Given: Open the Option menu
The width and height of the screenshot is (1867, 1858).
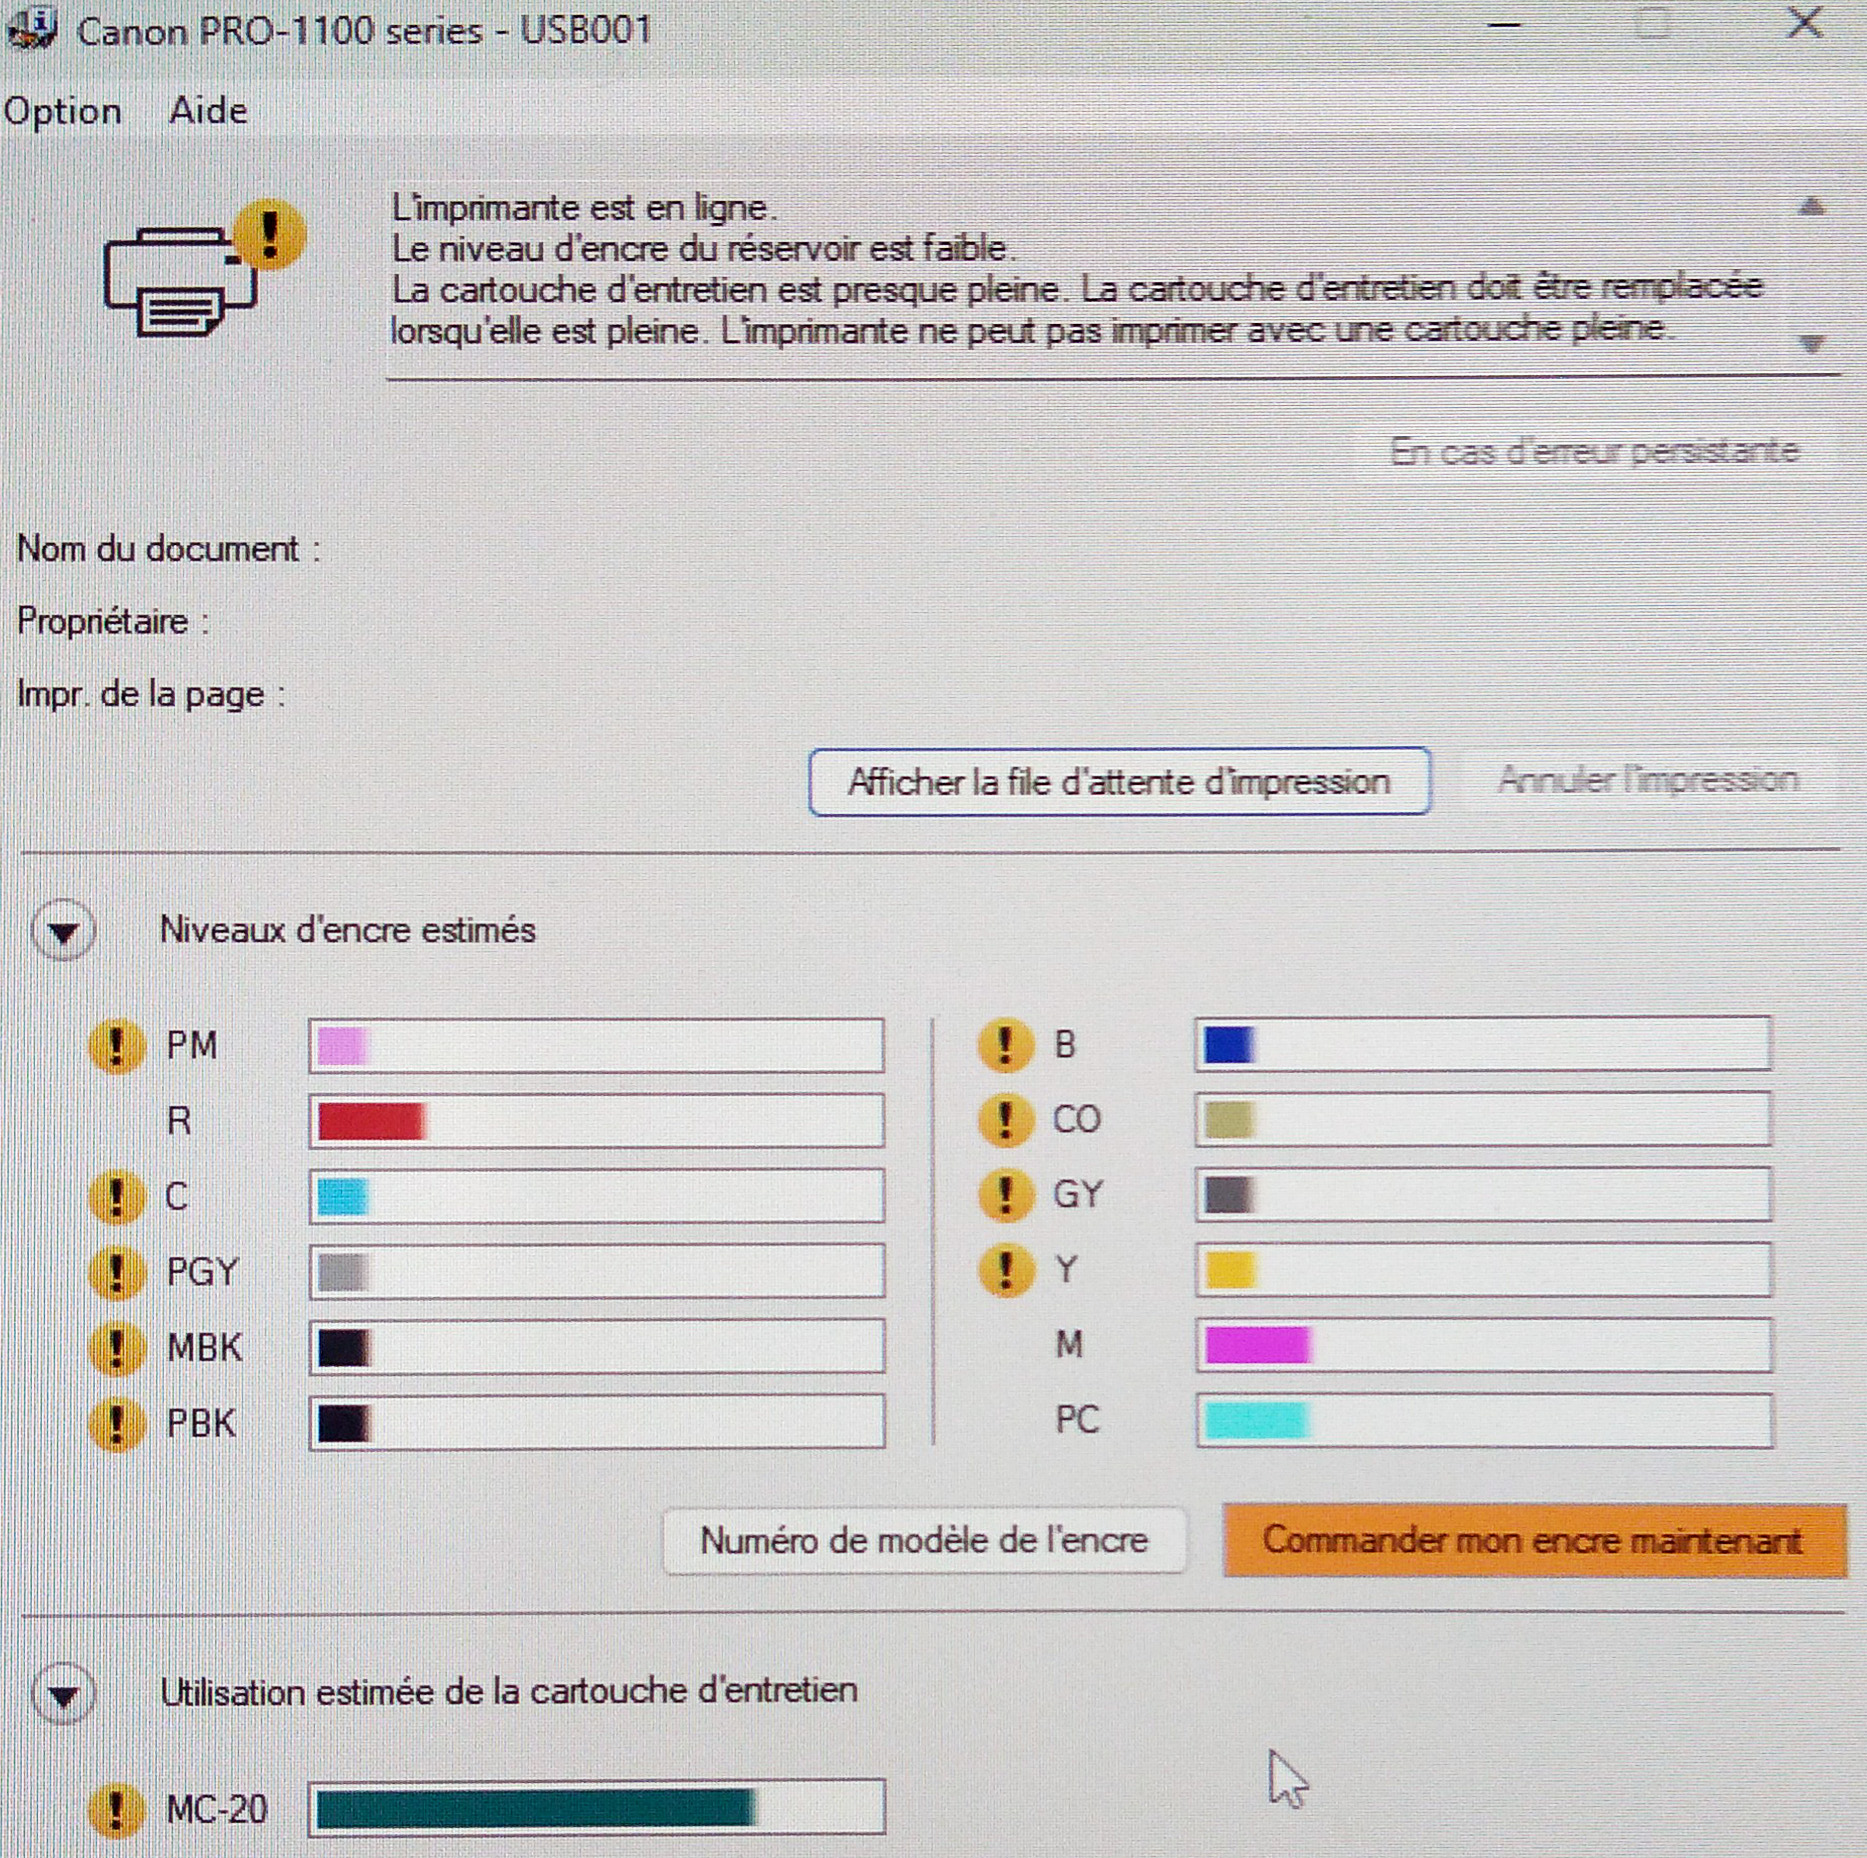Looking at the screenshot, I should 62,110.
